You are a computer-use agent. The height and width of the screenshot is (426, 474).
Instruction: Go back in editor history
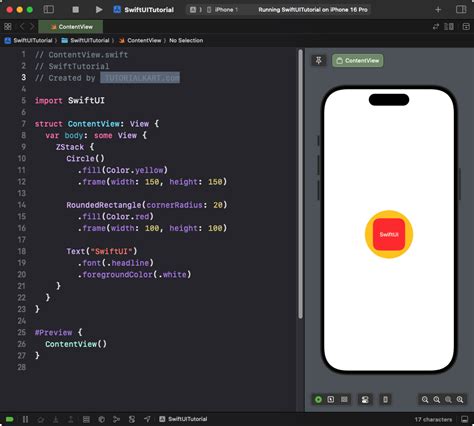22,26
